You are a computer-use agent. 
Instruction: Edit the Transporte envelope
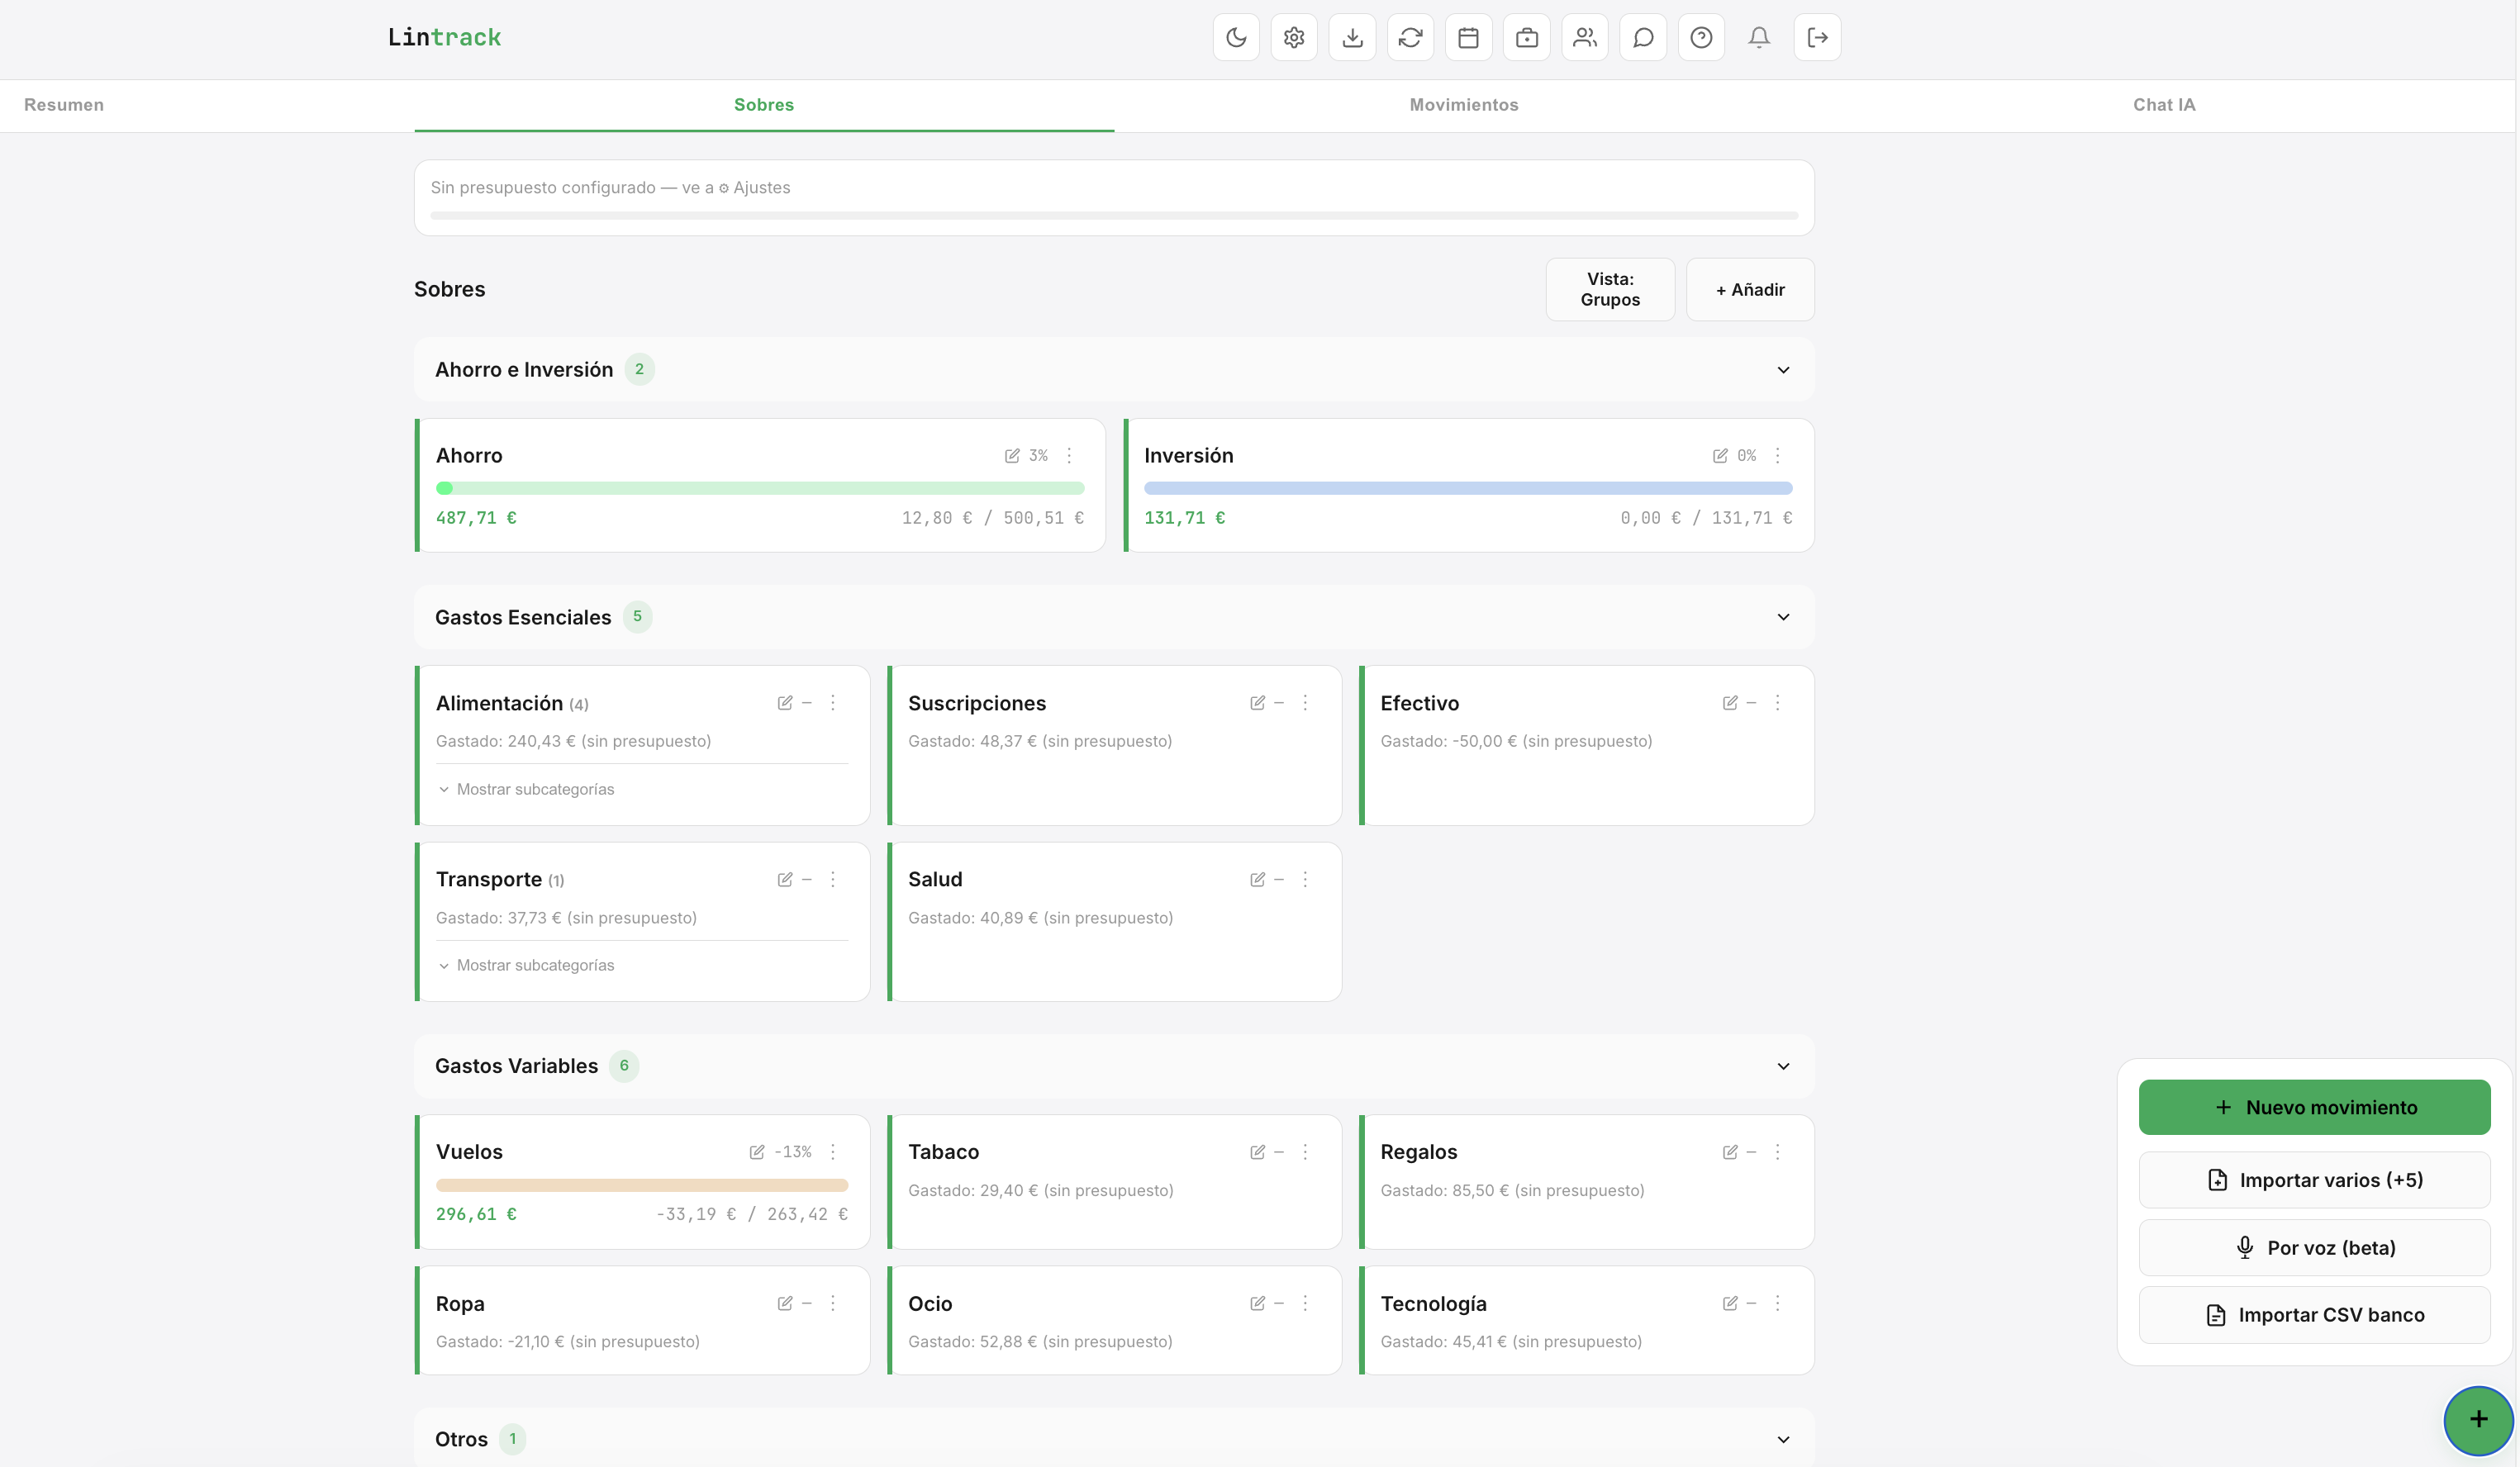[x=785, y=880]
